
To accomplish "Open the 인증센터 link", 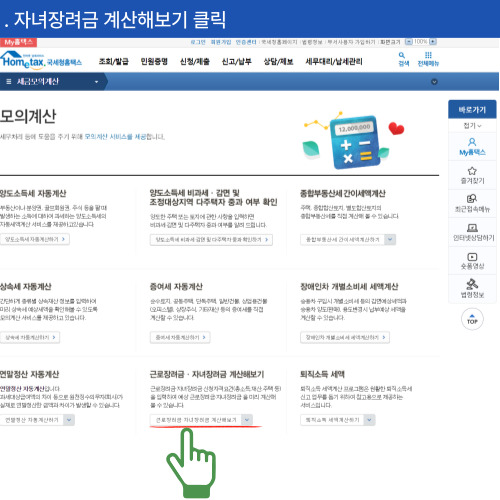I will pos(246,42).
